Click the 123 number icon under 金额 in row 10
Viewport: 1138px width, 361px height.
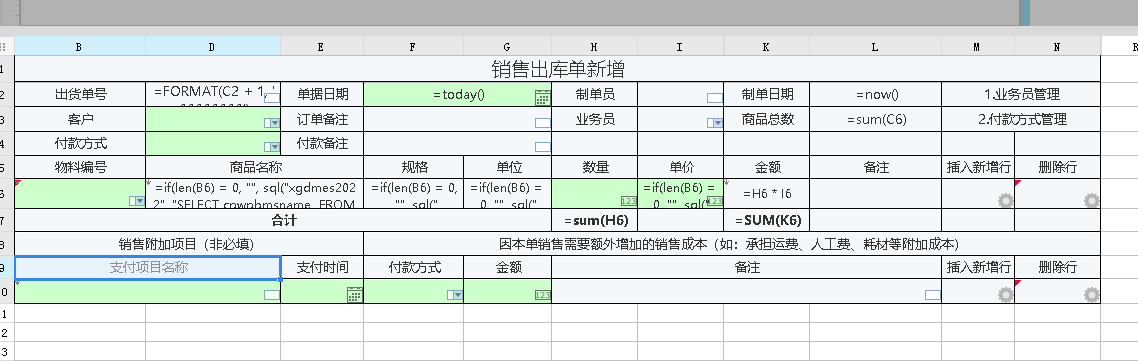click(x=542, y=295)
